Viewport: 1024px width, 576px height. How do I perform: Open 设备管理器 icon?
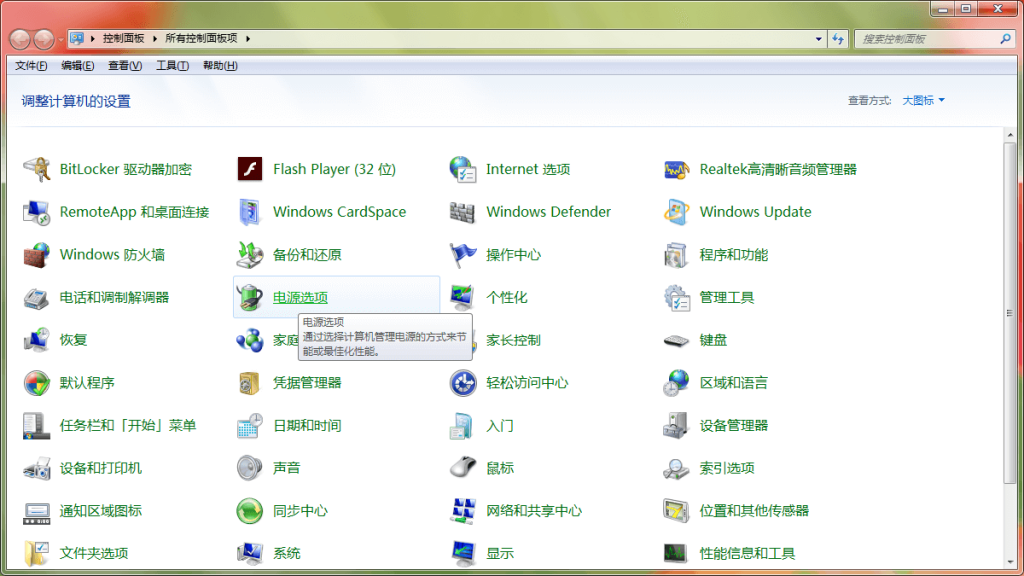[676, 426]
